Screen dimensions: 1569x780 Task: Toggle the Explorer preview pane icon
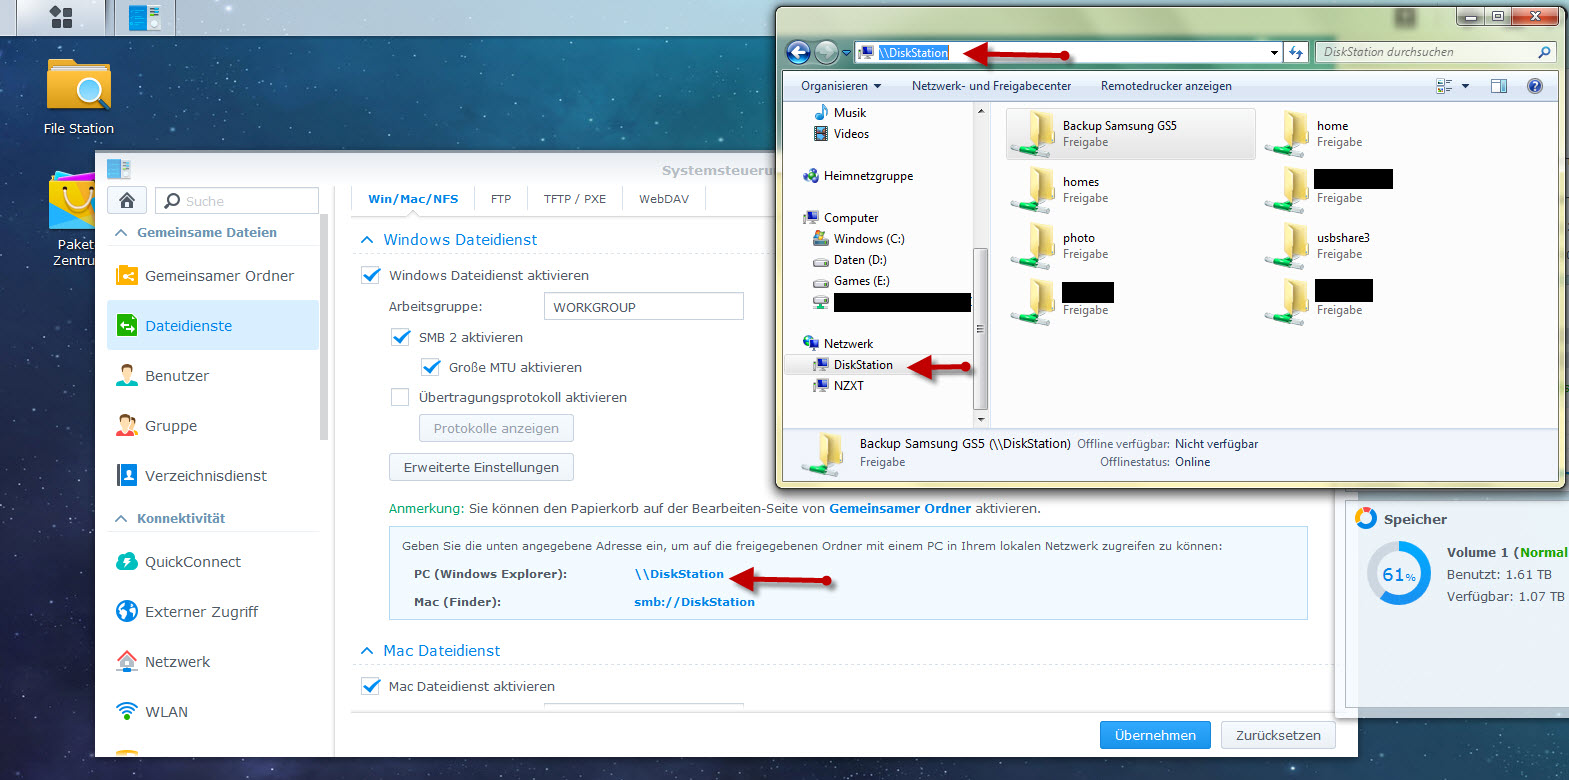pos(1499,86)
